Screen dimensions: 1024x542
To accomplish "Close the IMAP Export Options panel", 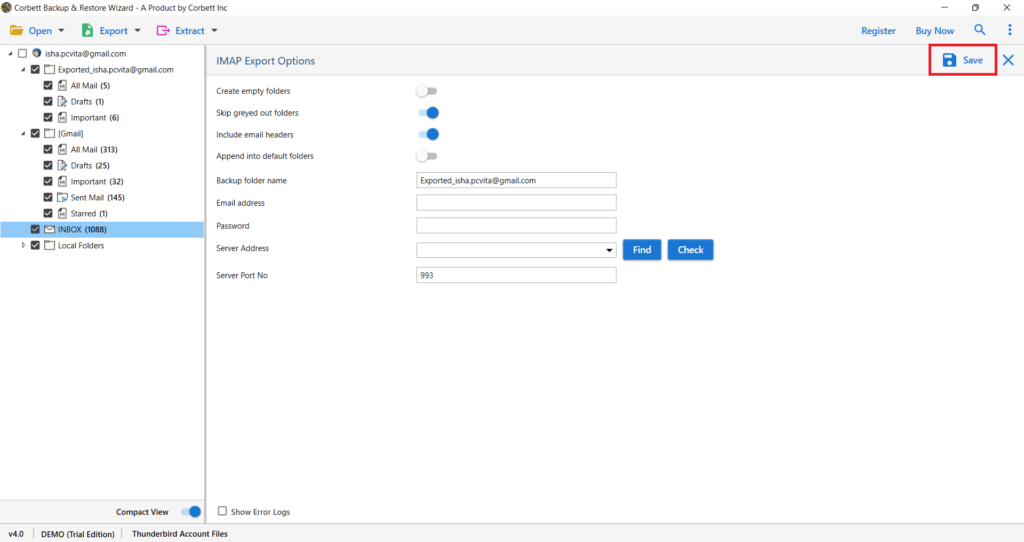I will click(x=1008, y=60).
